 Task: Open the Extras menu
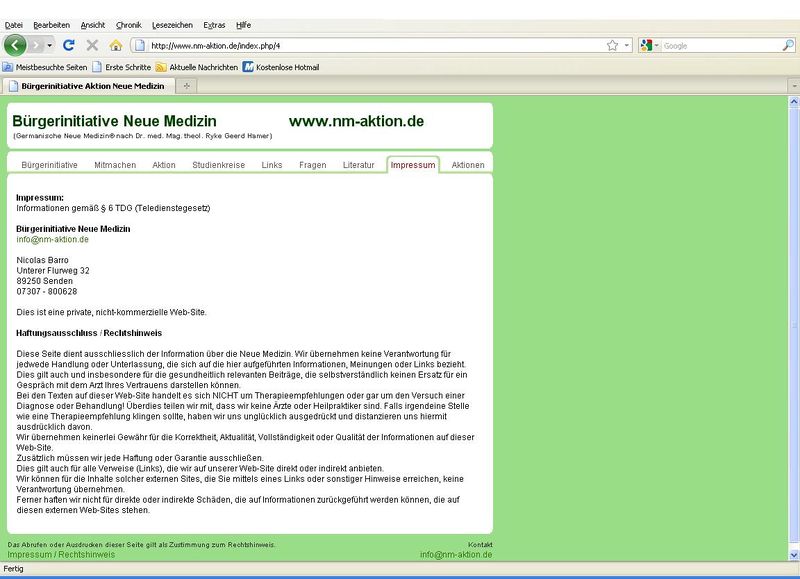pos(214,24)
